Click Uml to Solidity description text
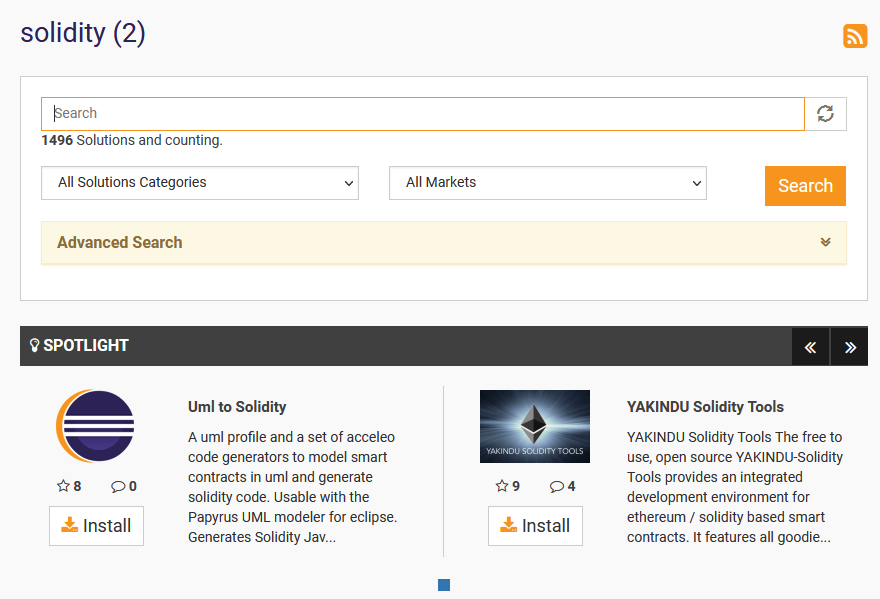880x599 pixels. tap(292, 487)
